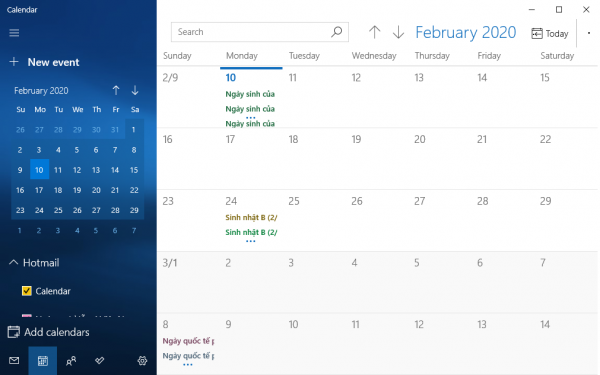Click the February 2020 header title

tap(465, 32)
